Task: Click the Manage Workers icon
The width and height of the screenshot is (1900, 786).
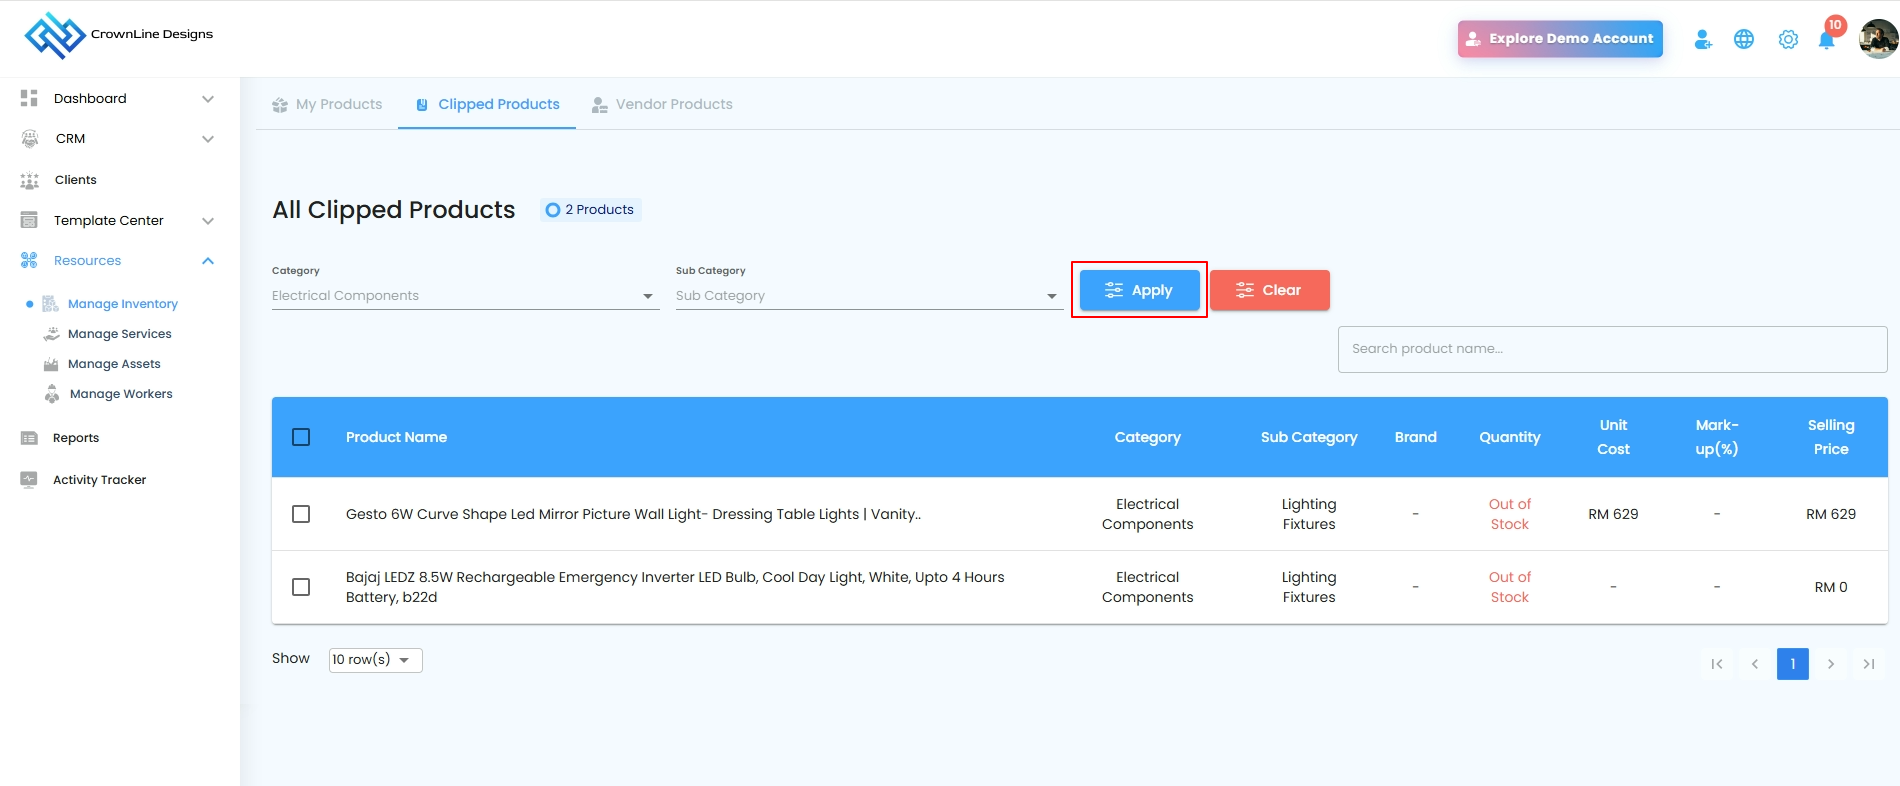Action: 52,394
